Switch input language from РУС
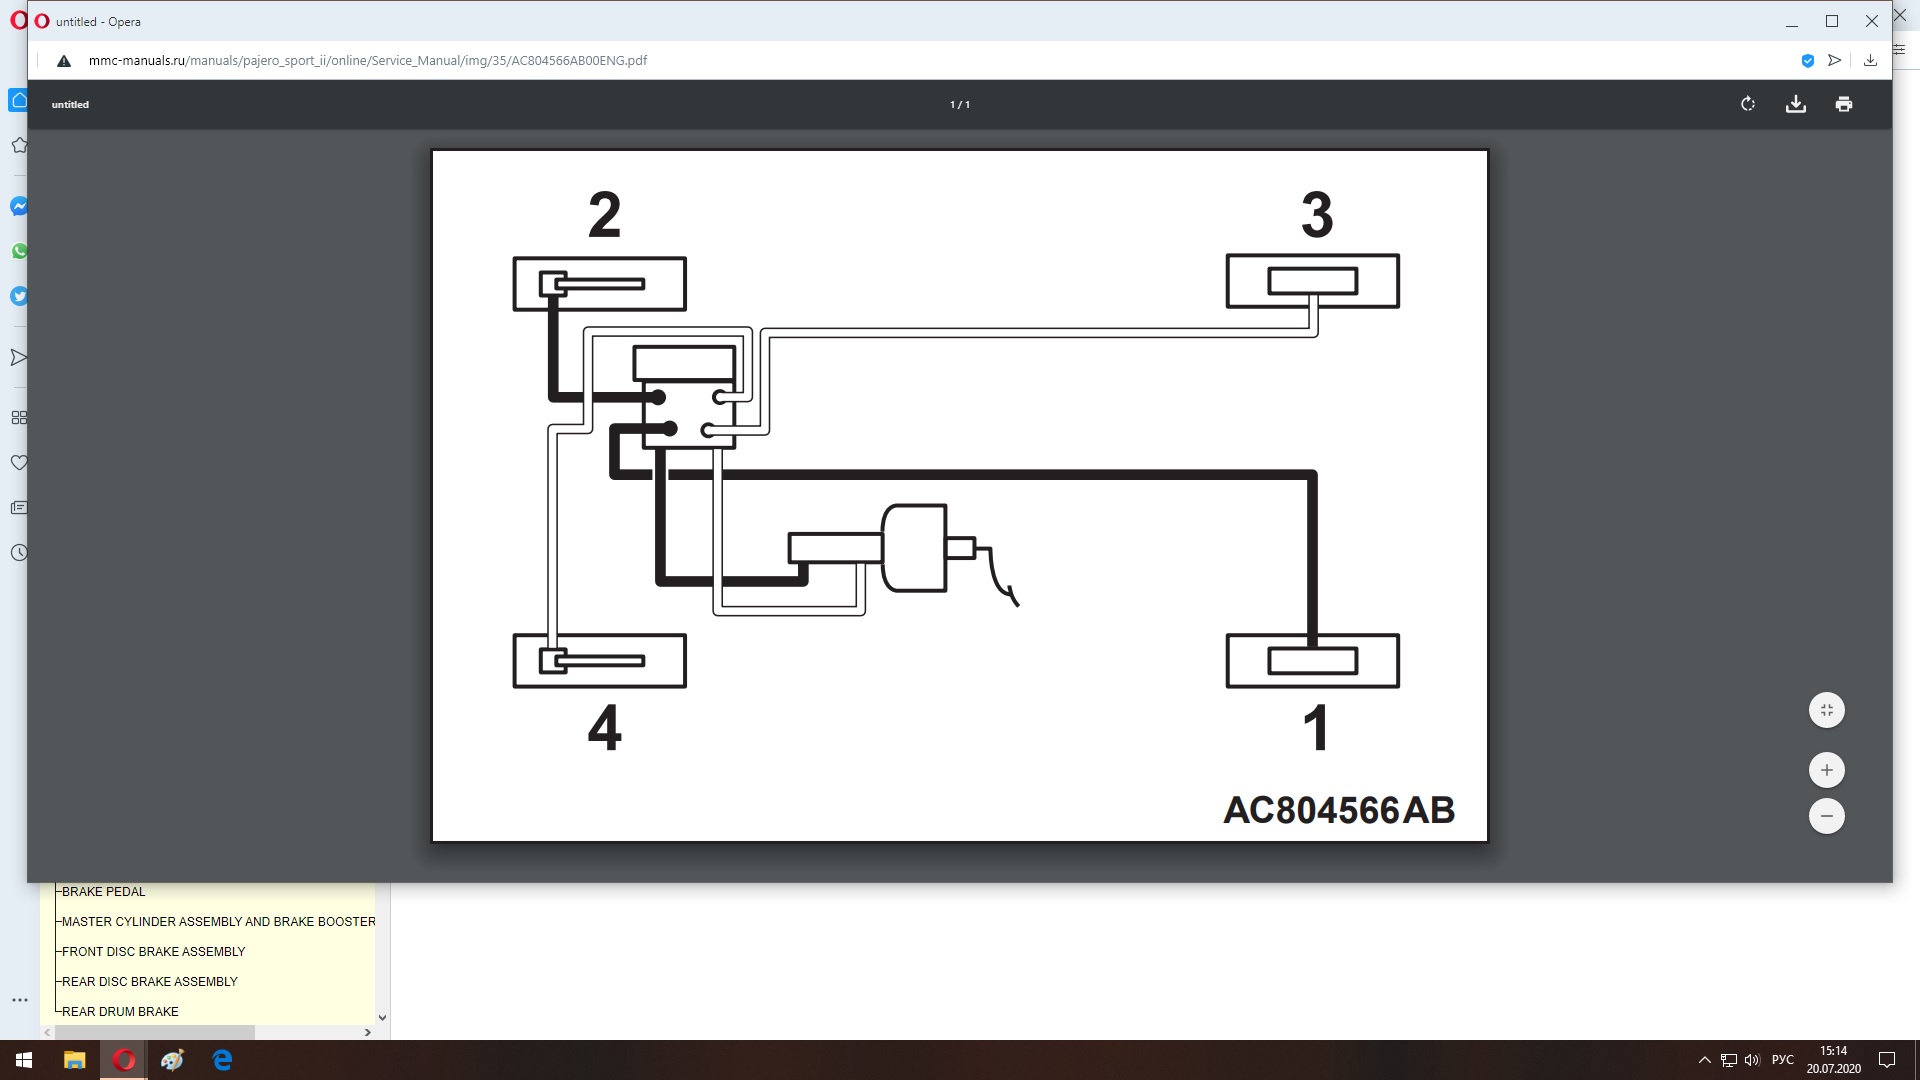1920x1080 pixels. pos(1782,1060)
